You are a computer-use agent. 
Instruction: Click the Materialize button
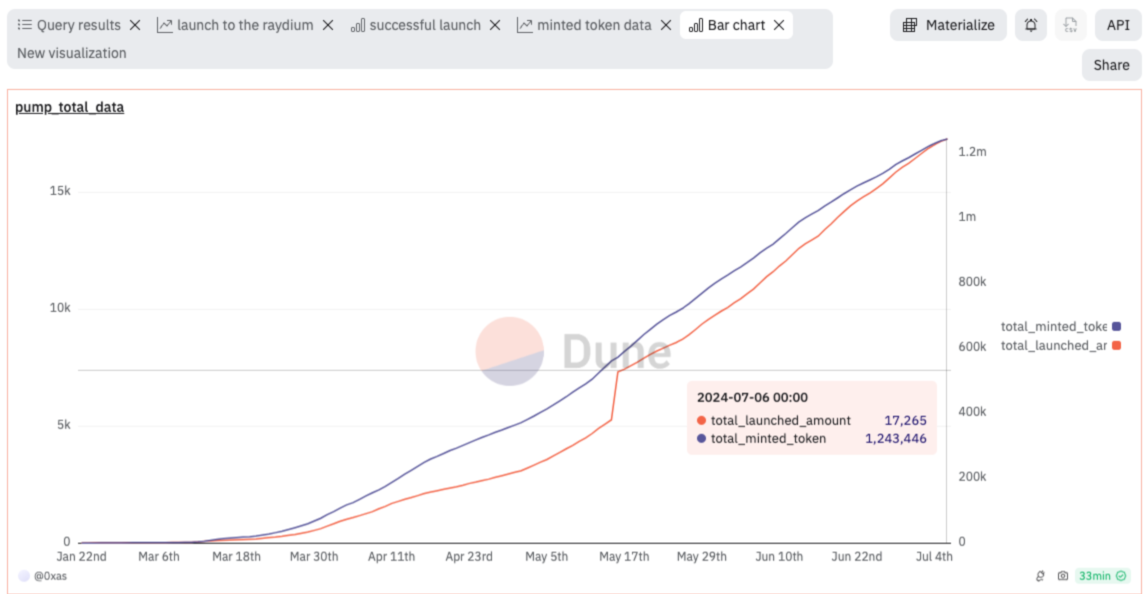[948, 25]
